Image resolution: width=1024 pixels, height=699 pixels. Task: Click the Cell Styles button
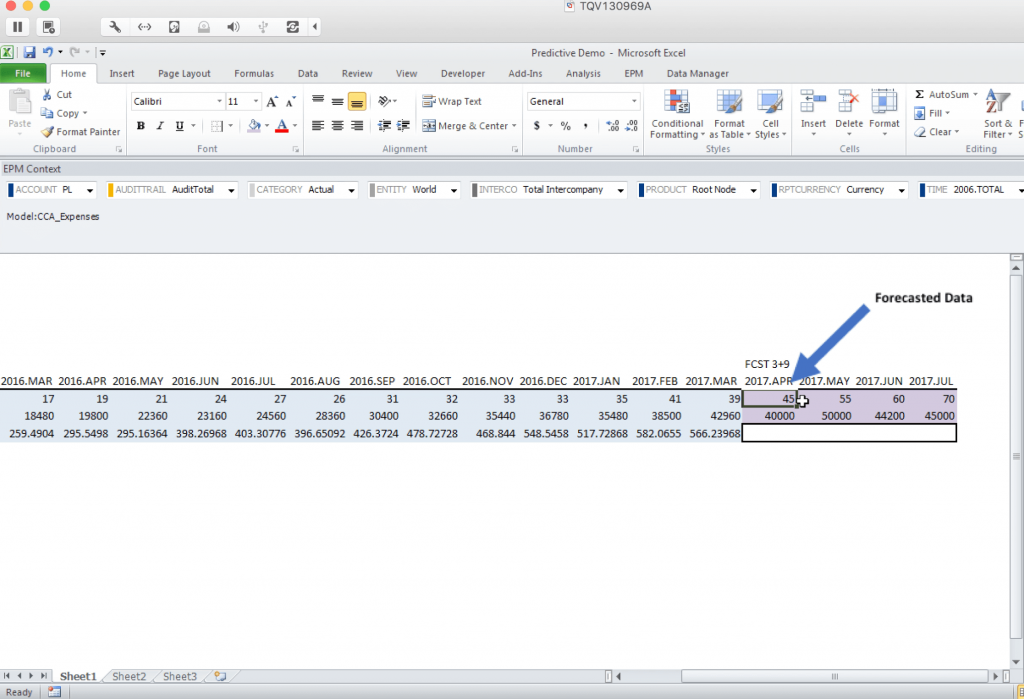click(x=771, y=114)
